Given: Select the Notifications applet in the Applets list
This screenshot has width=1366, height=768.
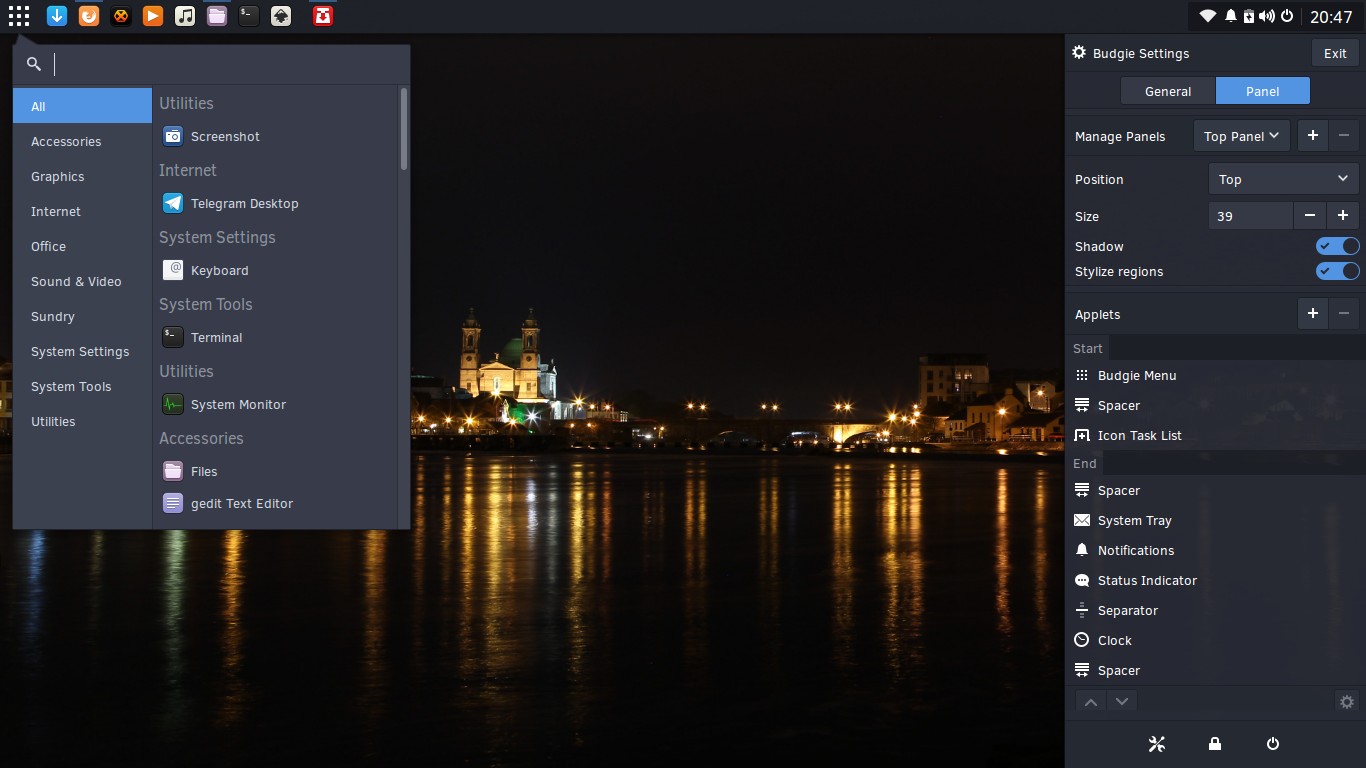Looking at the screenshot, I should [1136, 550].
